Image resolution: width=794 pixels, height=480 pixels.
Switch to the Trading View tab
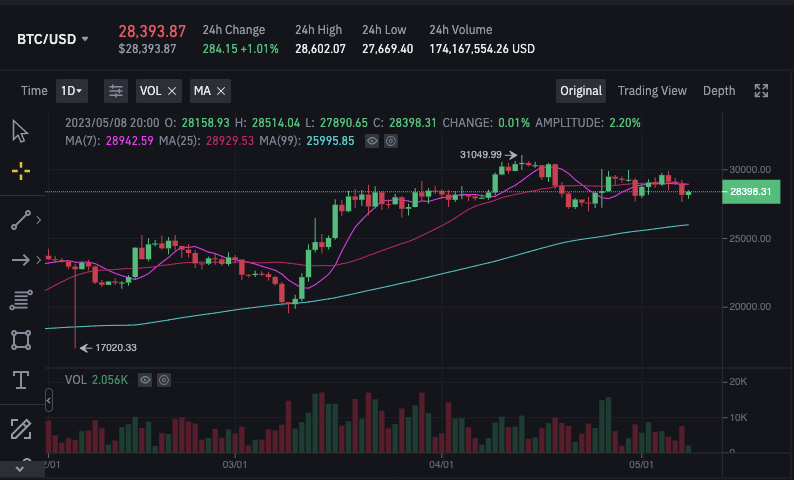pyautogui.click(x=652, y=91)
